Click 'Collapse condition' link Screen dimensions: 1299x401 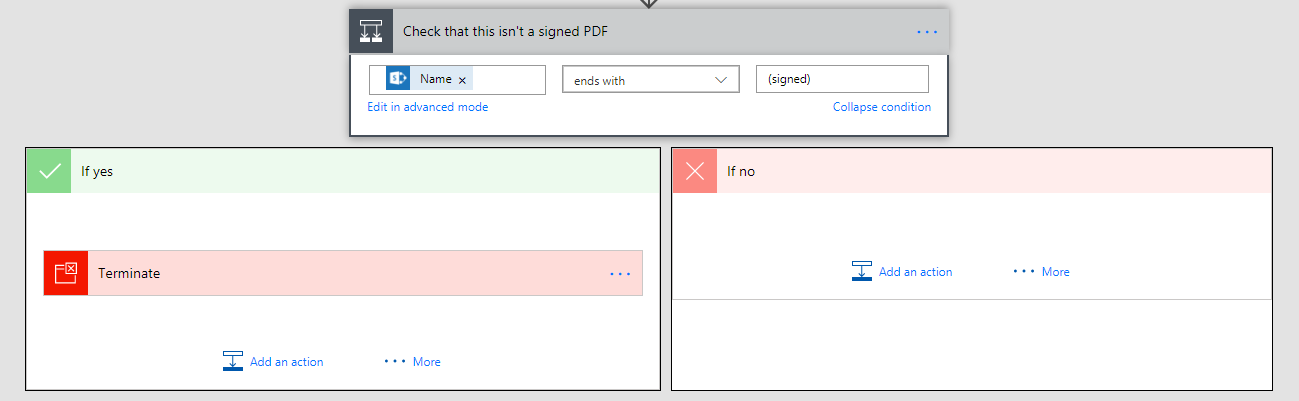pos(881,107)
